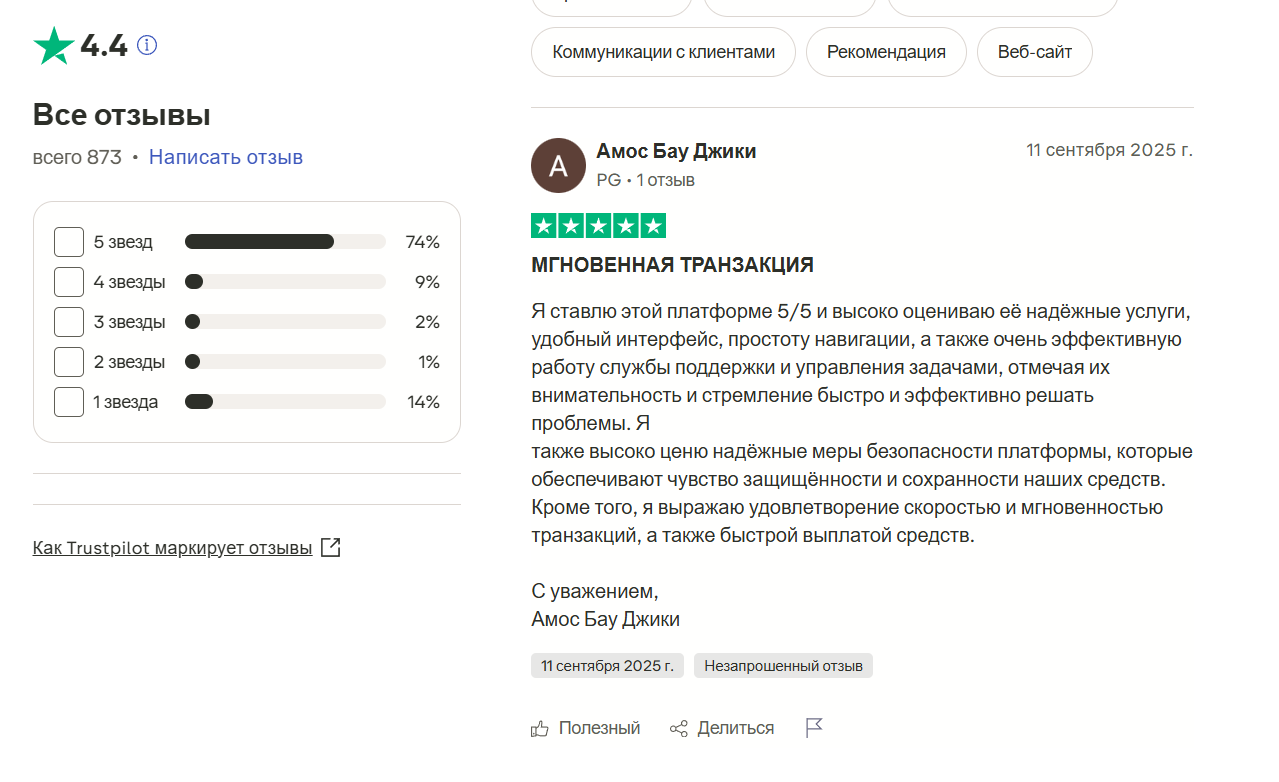Tick the 4 звезды filter checkbox
This screenshot has height=782, width=1279.
pyautogui.click(x=69, y=282)
